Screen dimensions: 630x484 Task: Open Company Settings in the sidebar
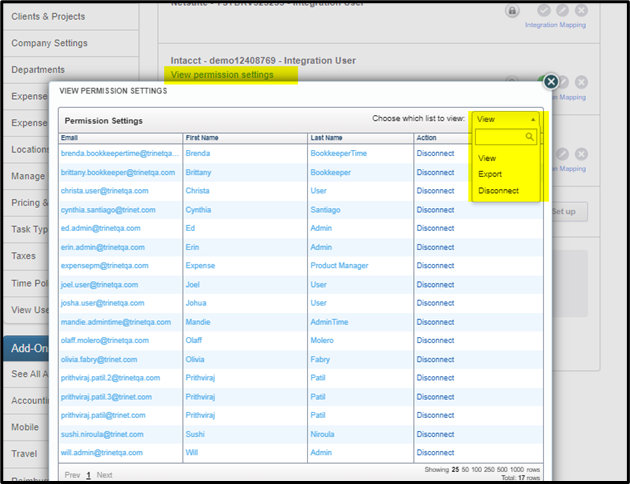pos(50,43)
